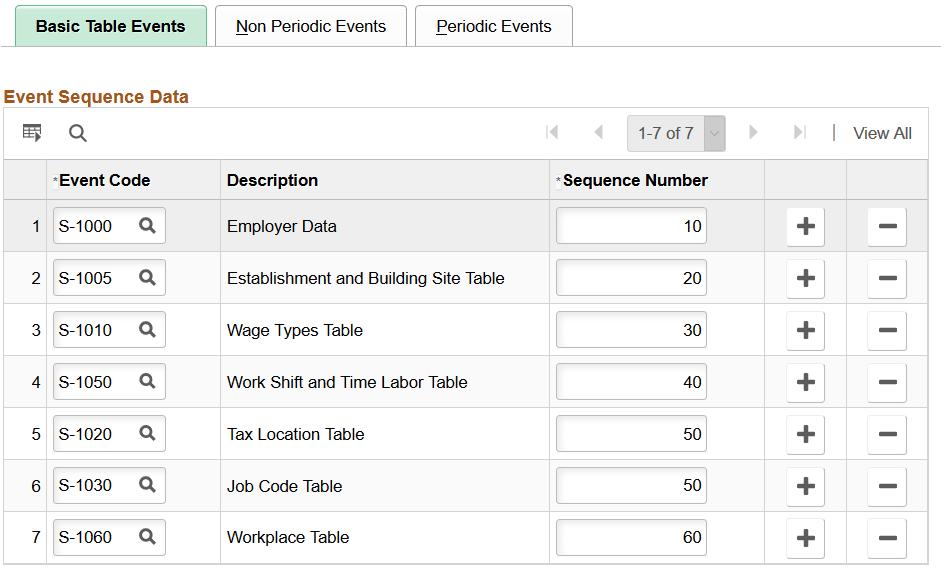Add row after Job Code Table
The height and width of the screenshot is (575, 941).
click(x=805, y=486)
